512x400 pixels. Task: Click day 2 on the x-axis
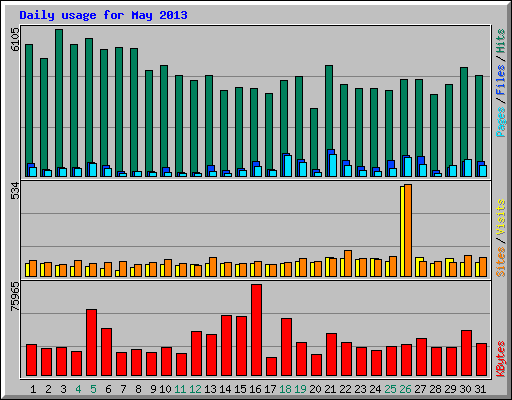tap(48, 389)
